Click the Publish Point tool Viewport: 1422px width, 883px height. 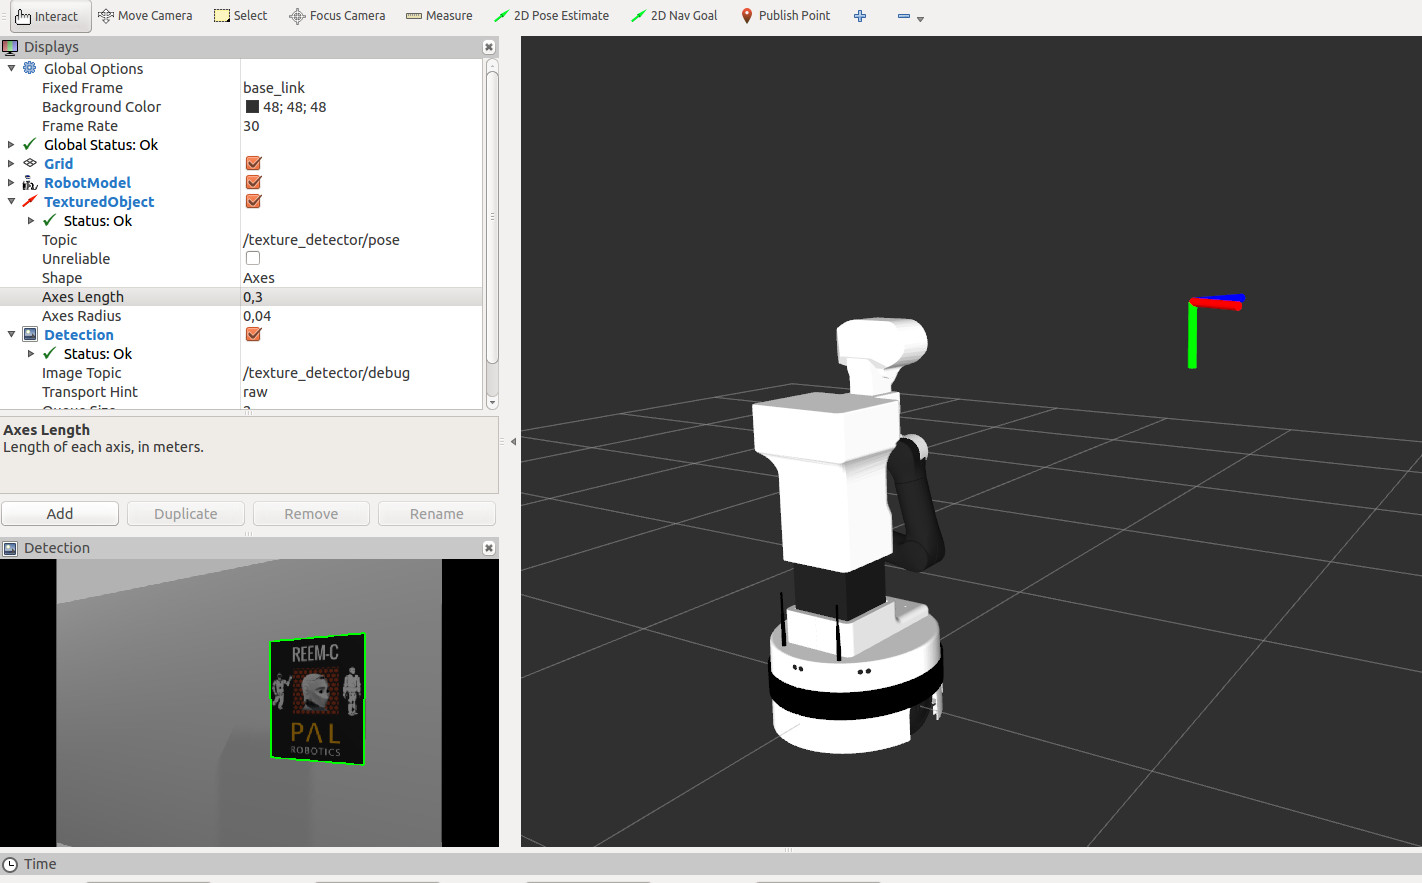point(785,16)
